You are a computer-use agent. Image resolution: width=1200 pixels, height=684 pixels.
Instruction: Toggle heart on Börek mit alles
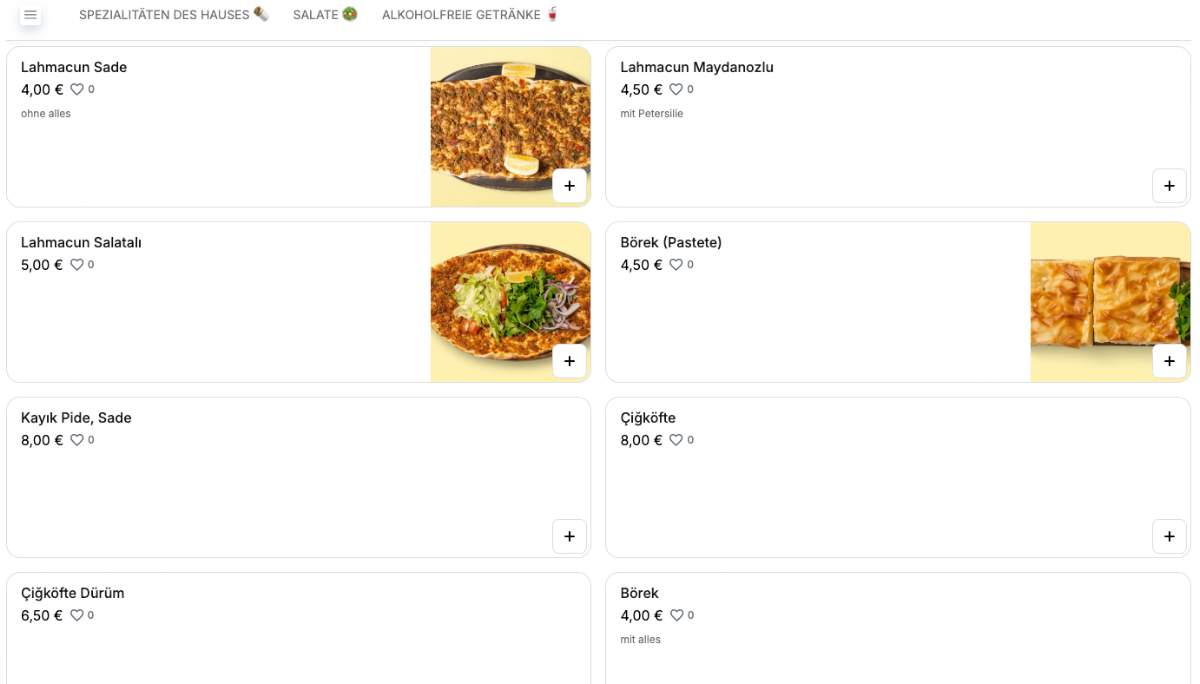tap(676, 615)
